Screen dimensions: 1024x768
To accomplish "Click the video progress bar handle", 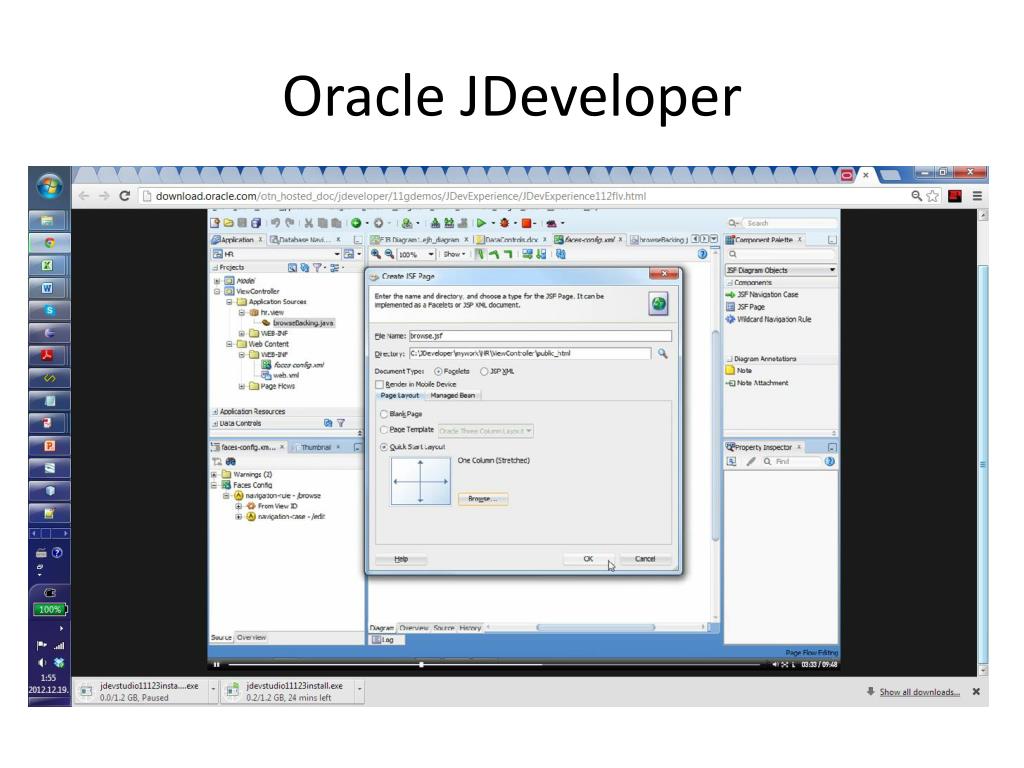I will pos(422,665).
